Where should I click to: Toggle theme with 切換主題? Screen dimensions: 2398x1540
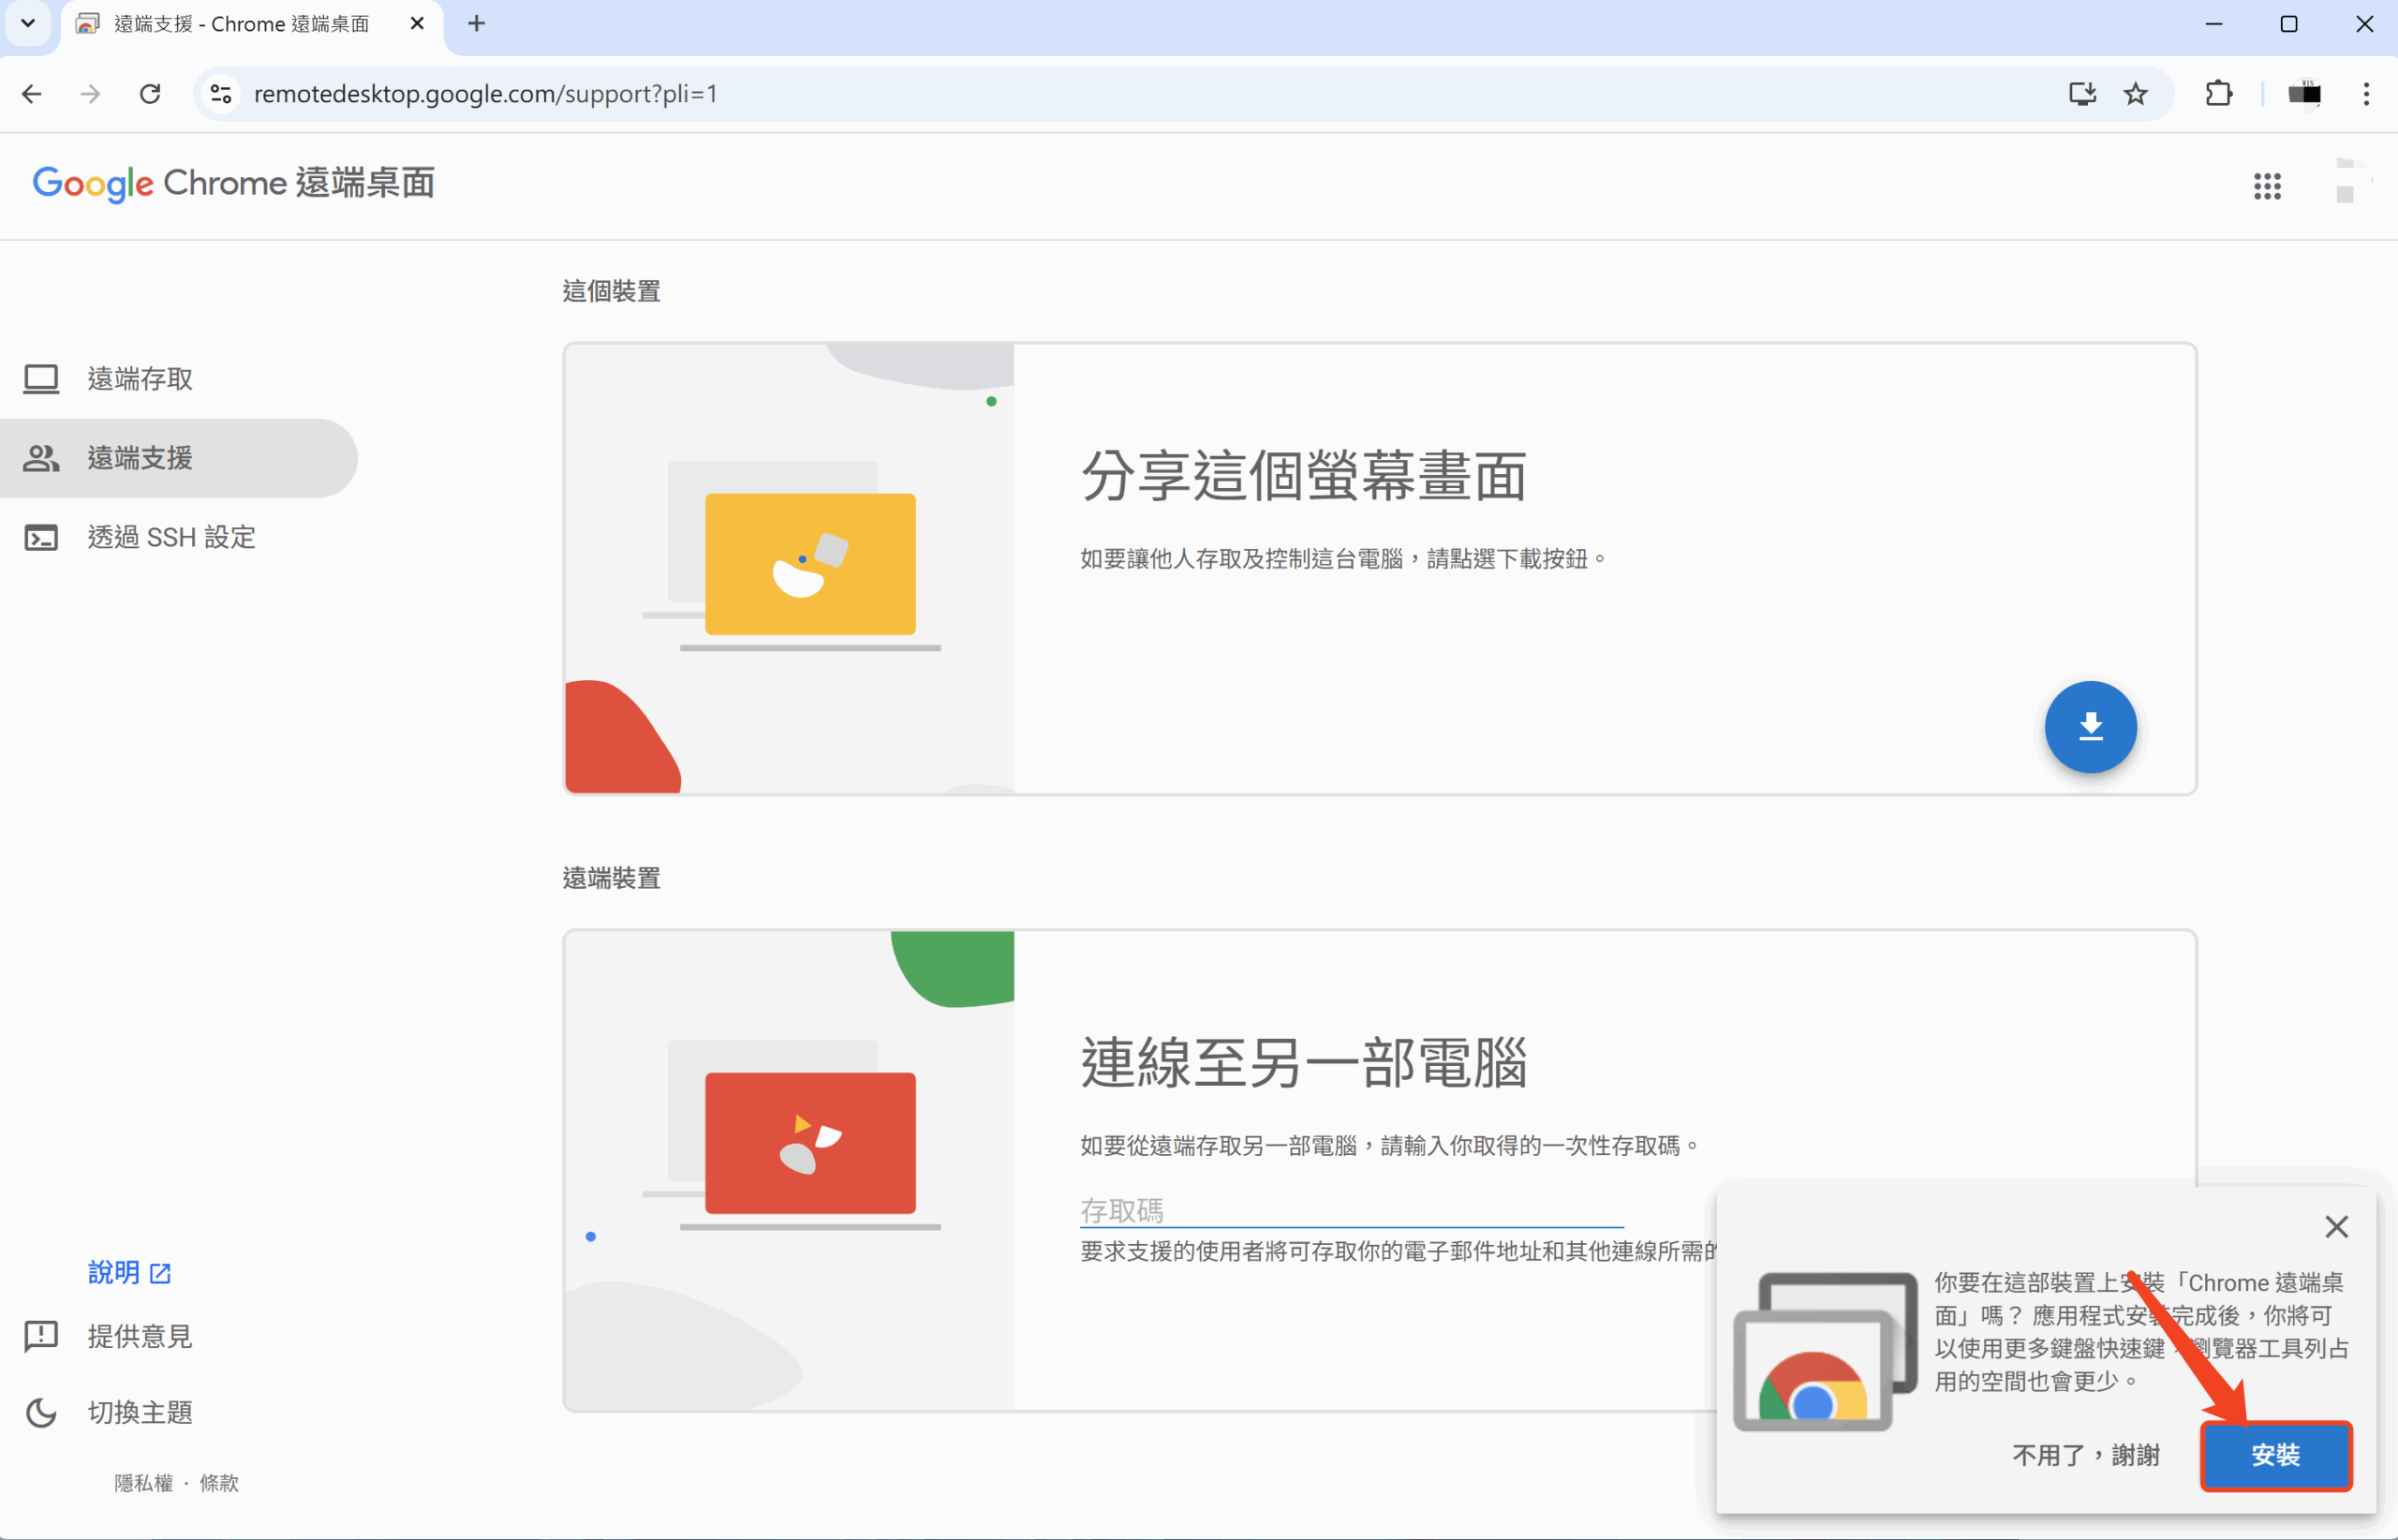click(108, 1412)
